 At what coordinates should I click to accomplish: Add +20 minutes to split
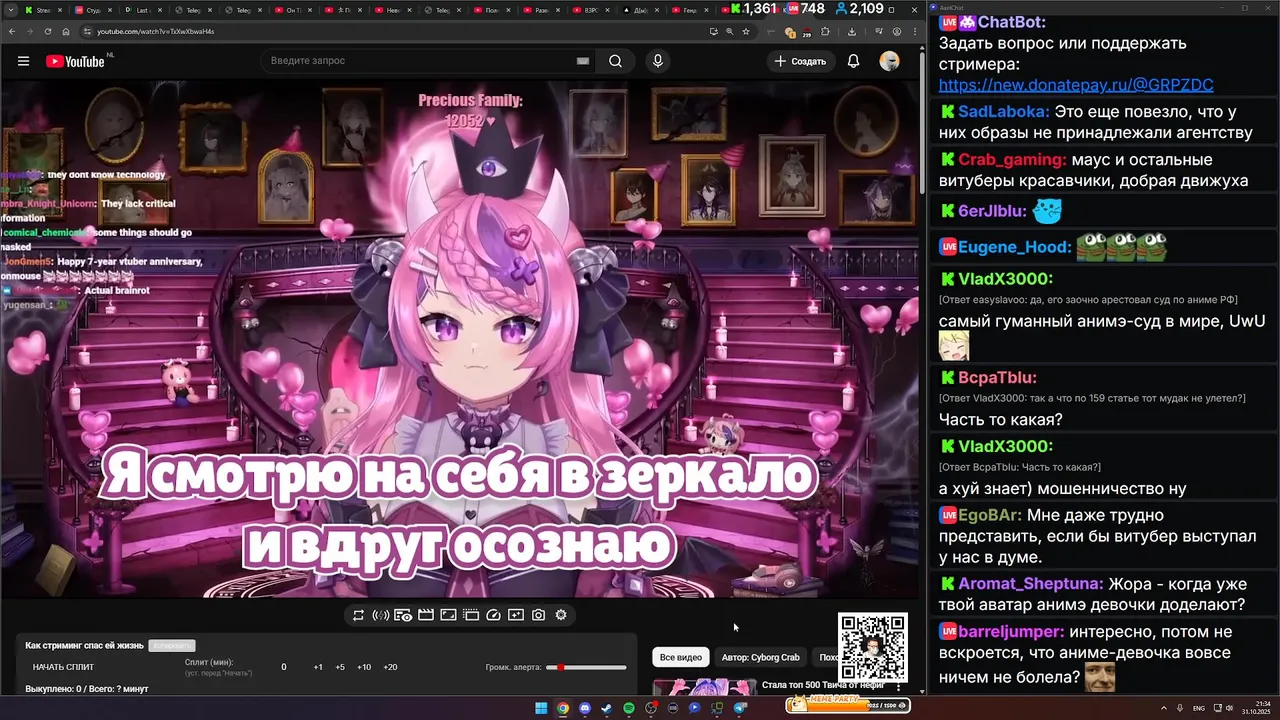pos(390,667)
